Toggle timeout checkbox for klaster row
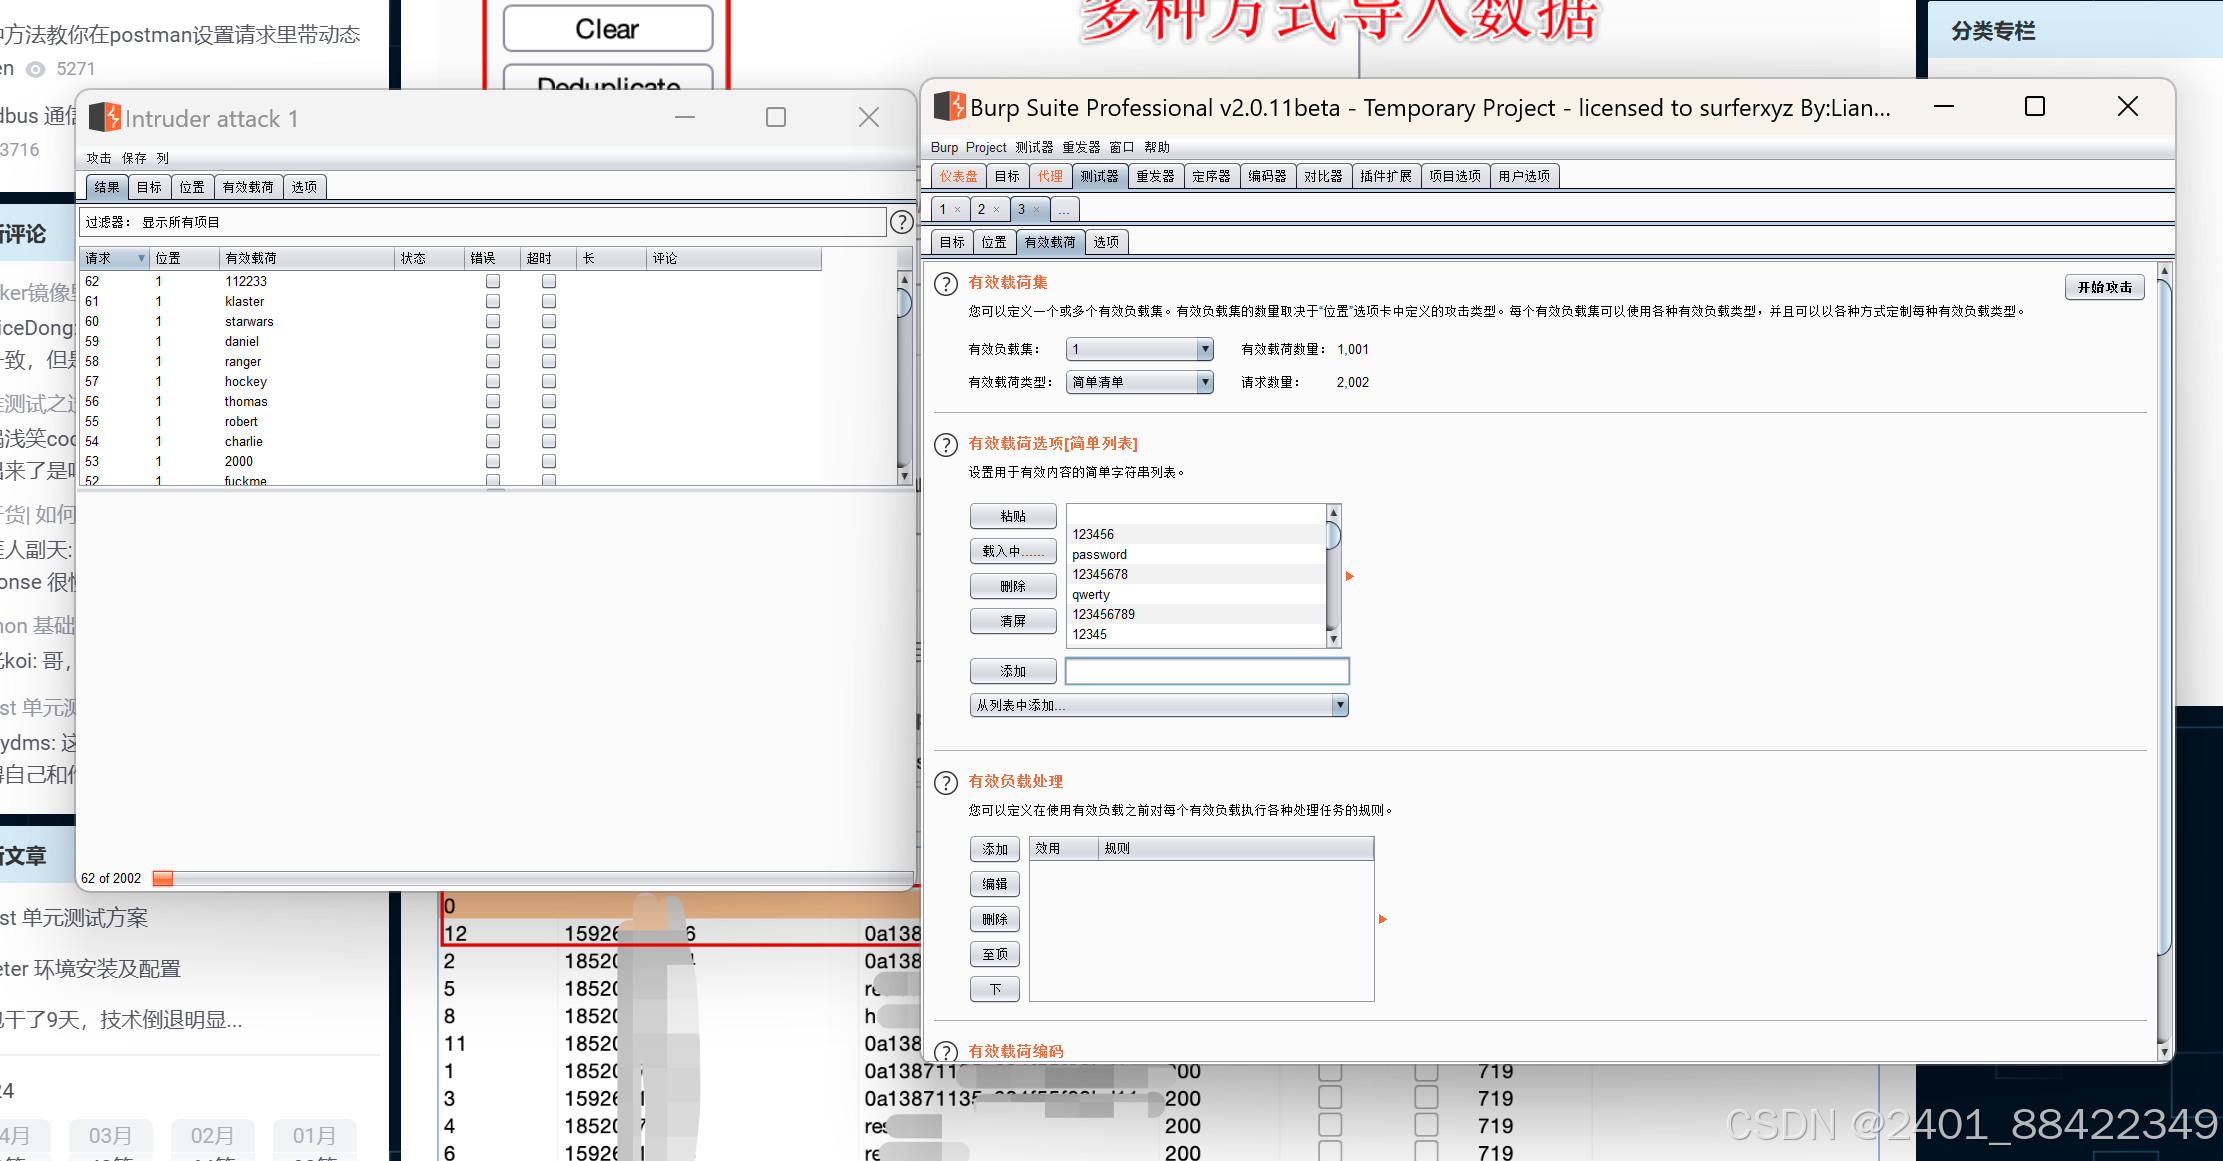Image resolution: width=2223 pixels, height=1161 pixels. coord(549,302)
